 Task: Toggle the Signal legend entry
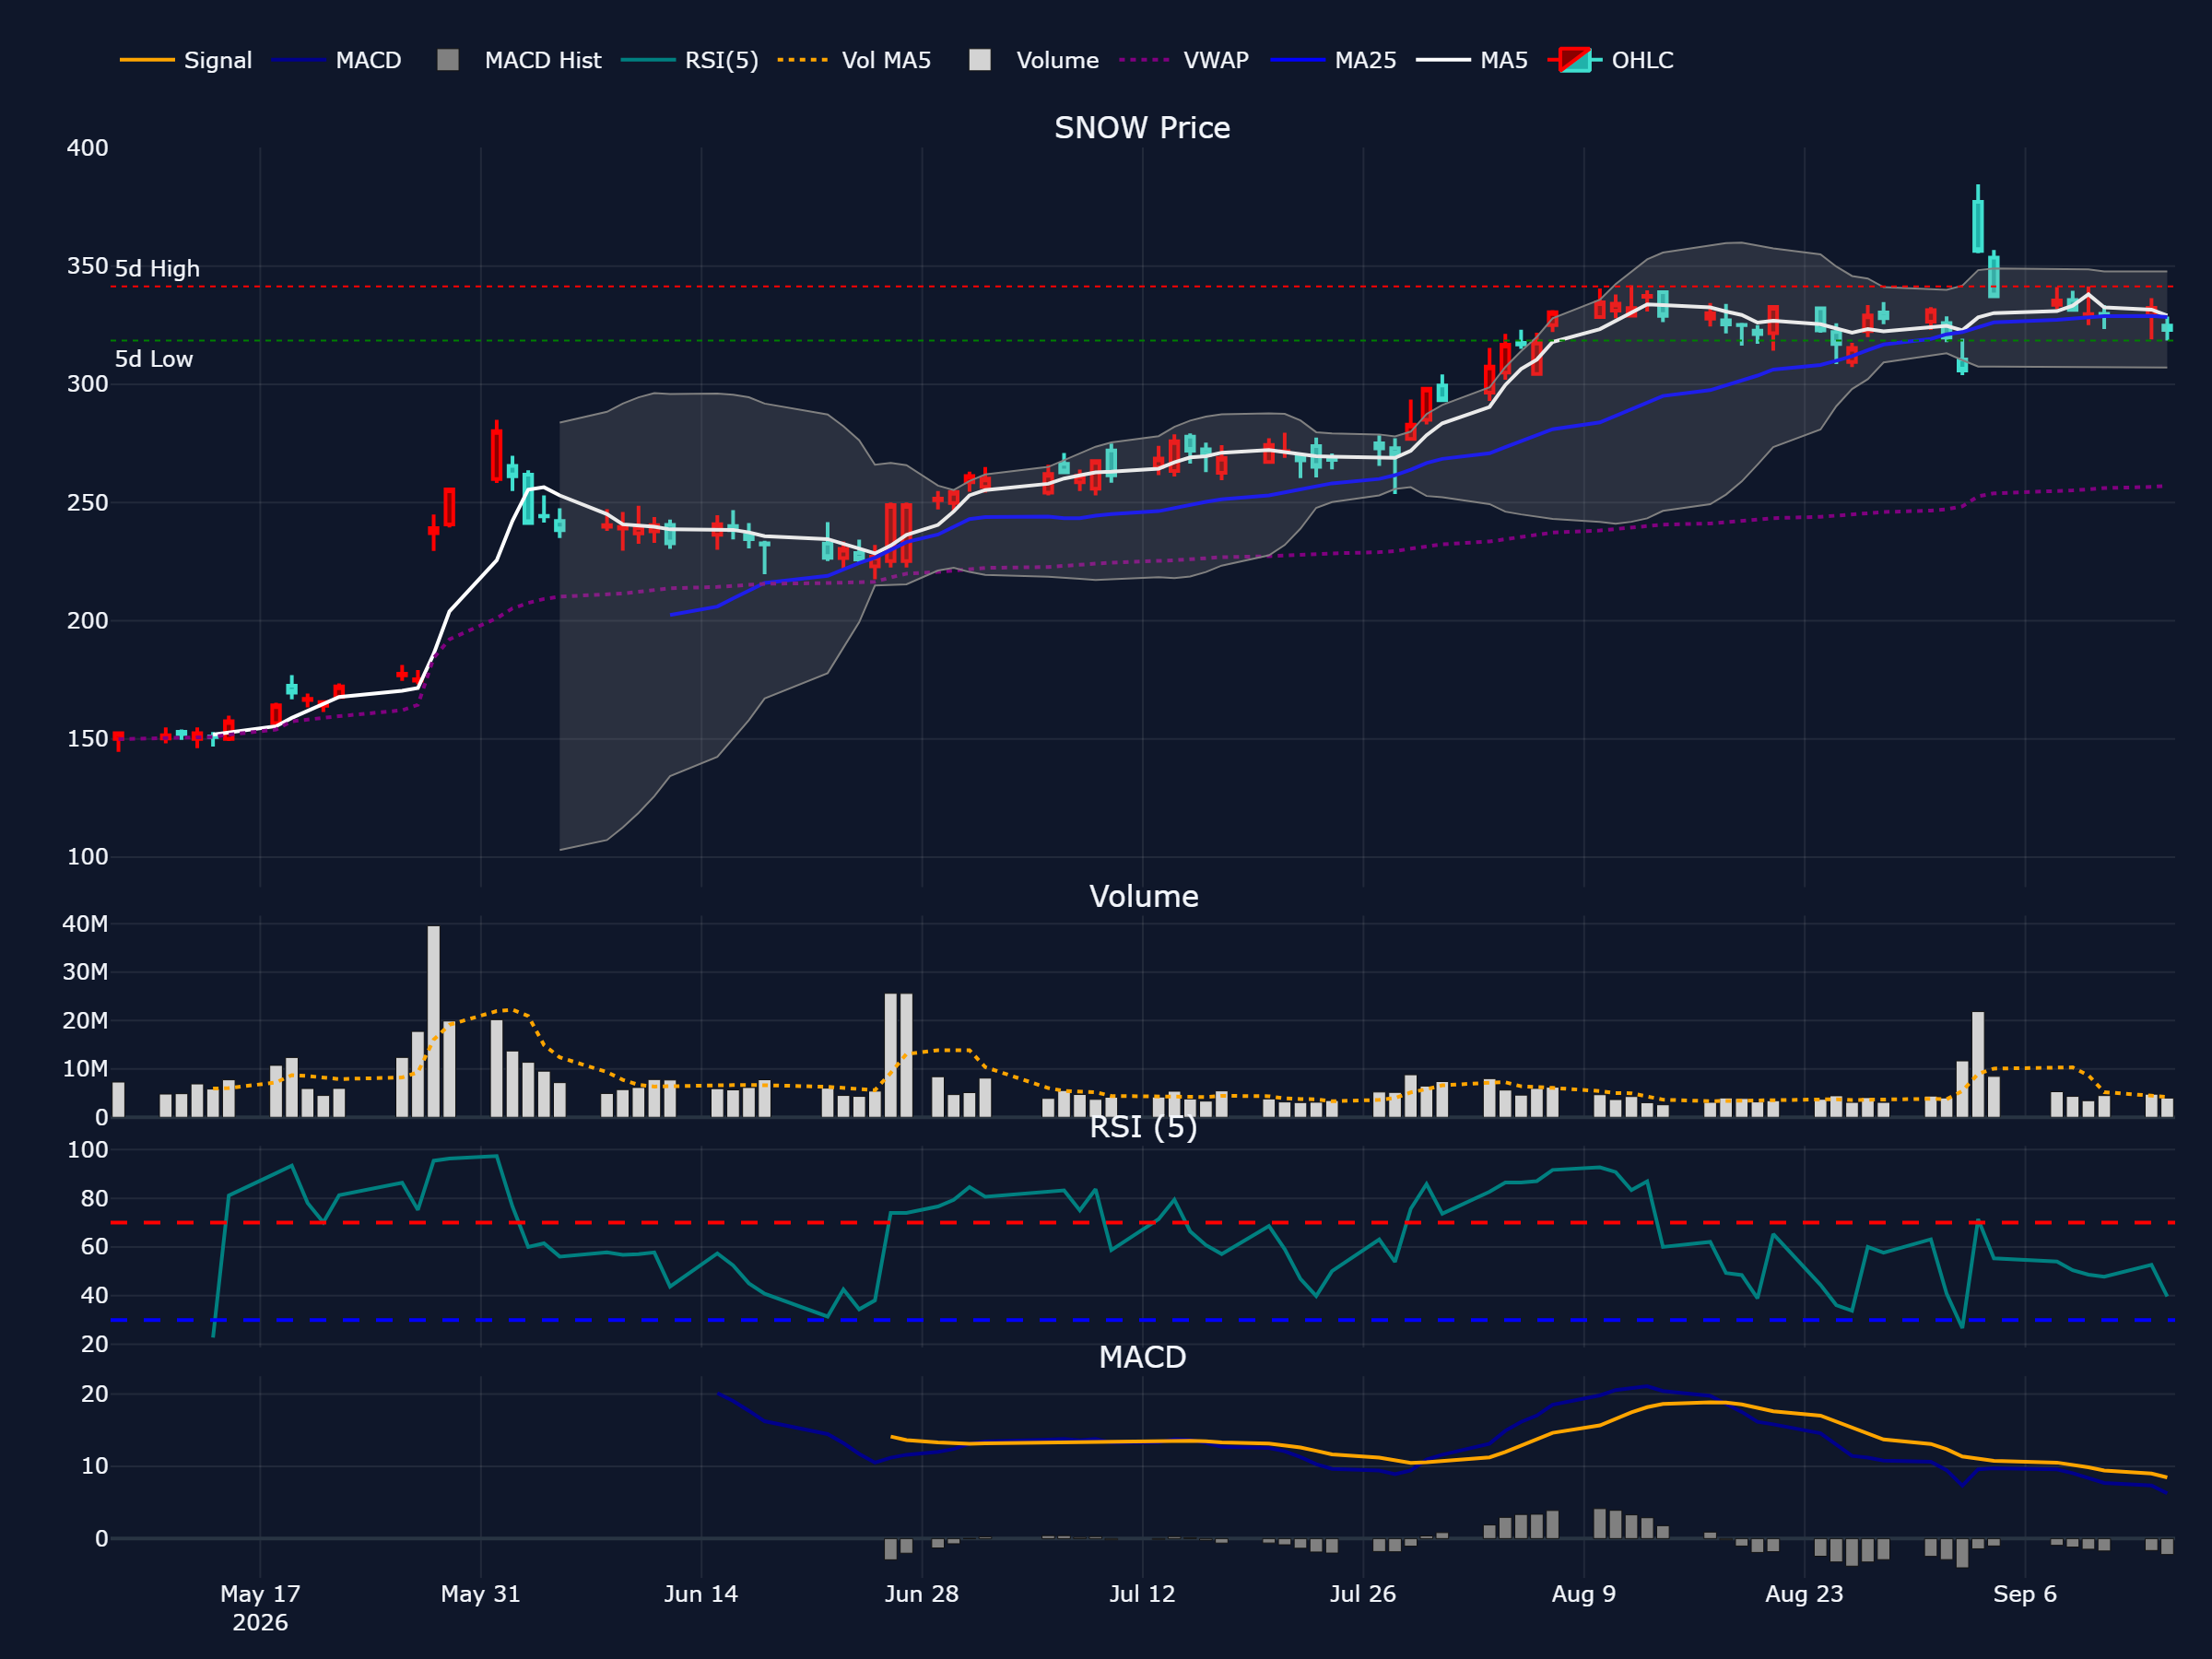tap(186, 60)
